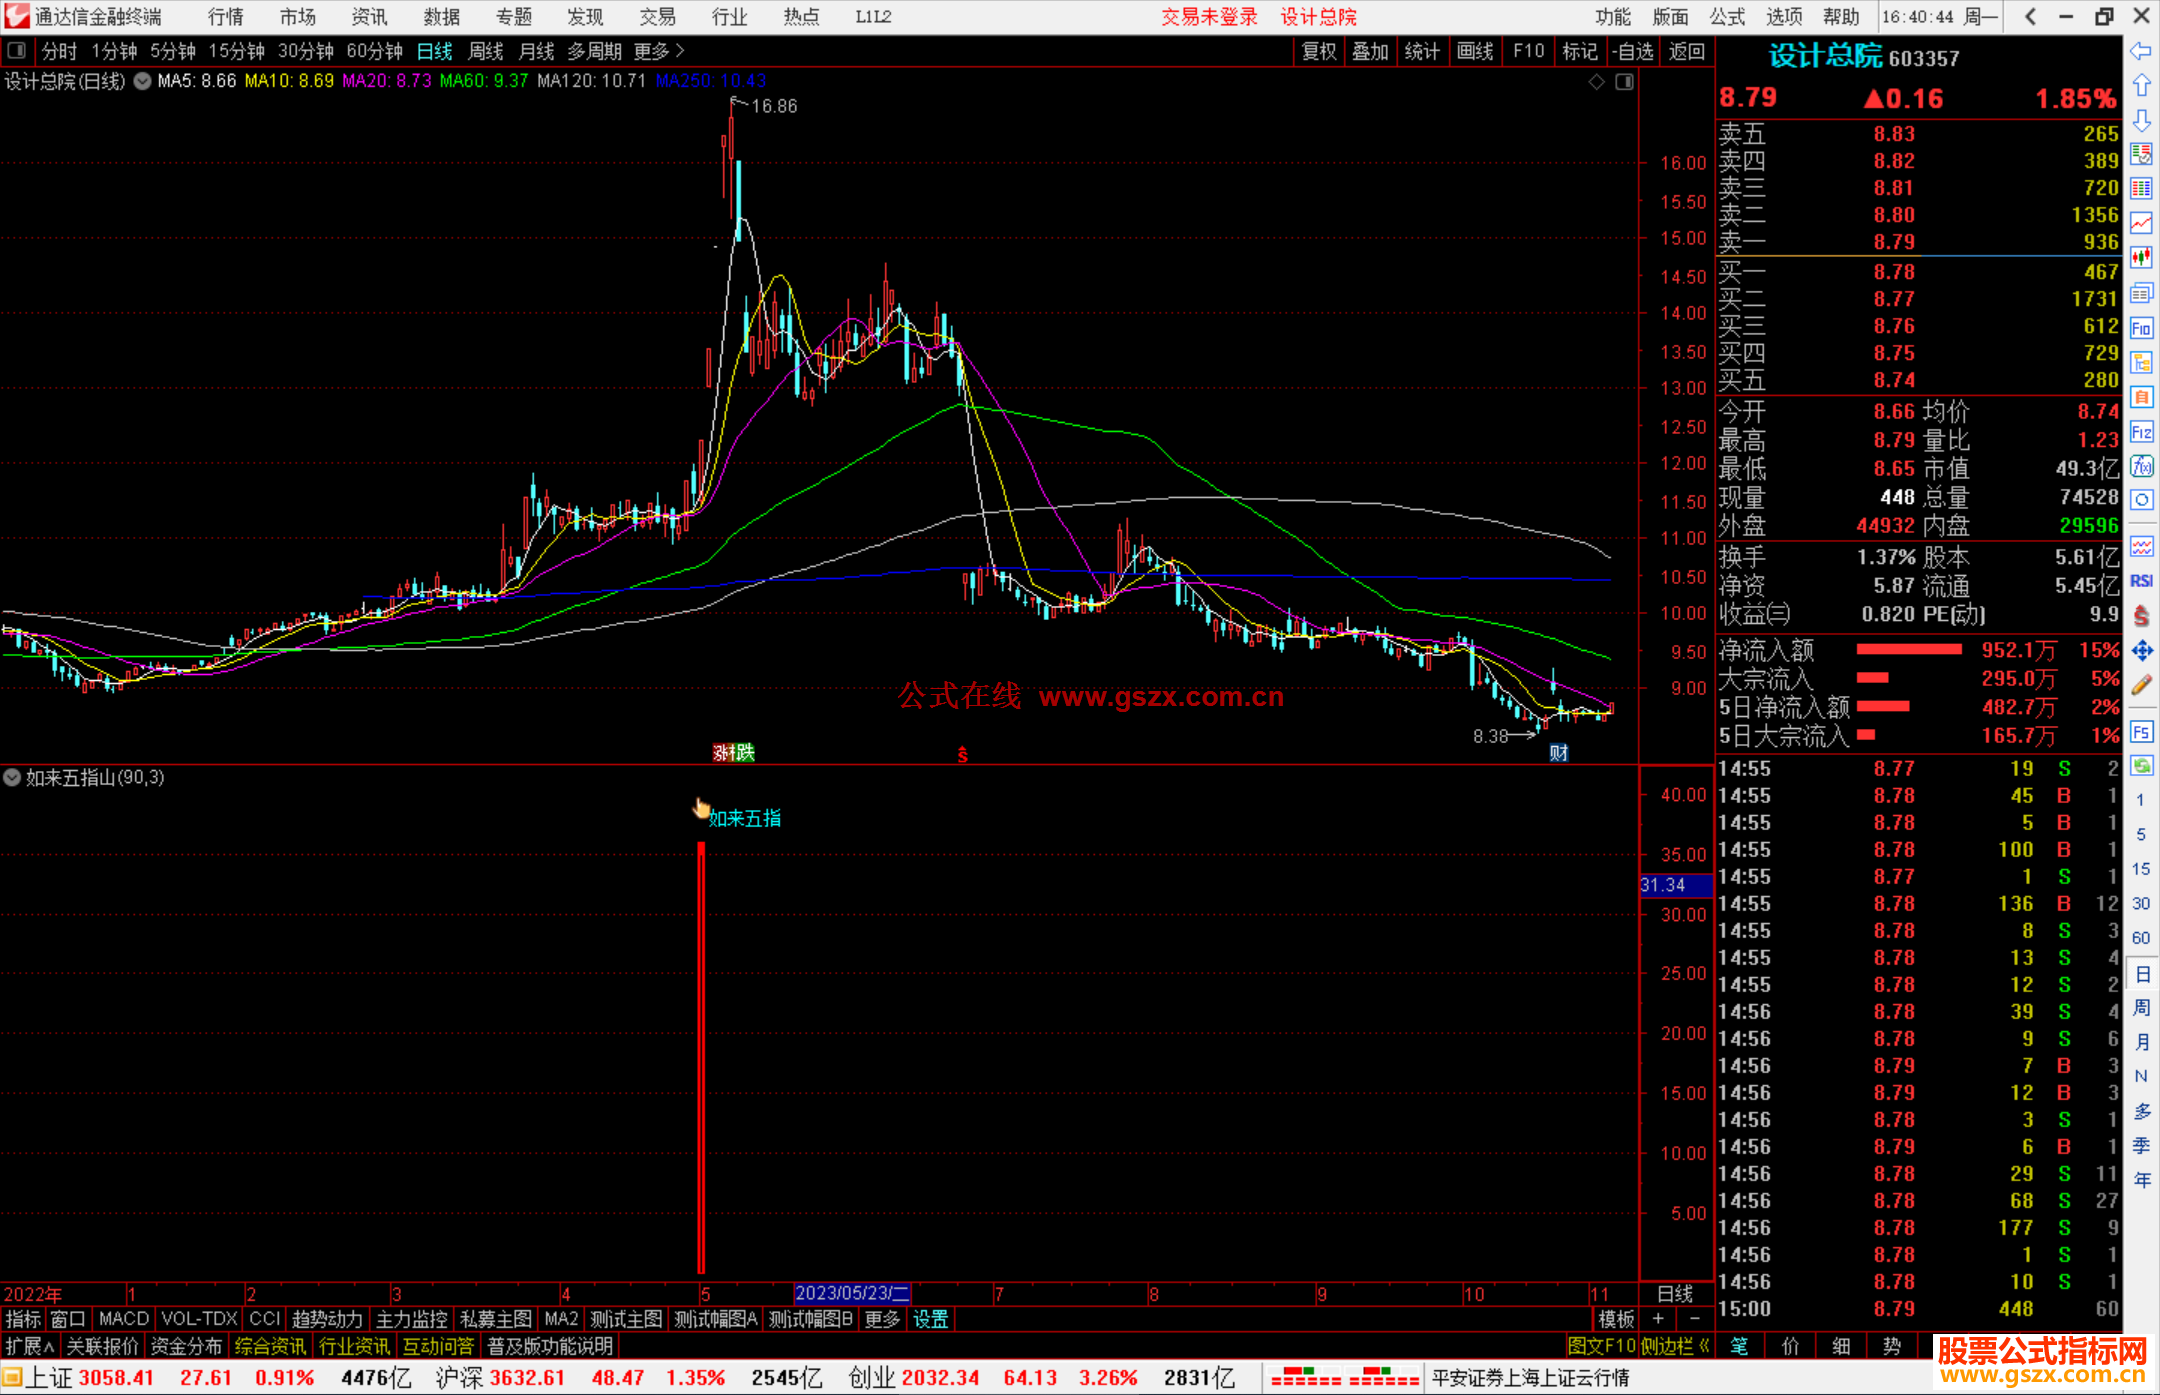Expand the 更多 periods dropdown

tap(658, 50)
